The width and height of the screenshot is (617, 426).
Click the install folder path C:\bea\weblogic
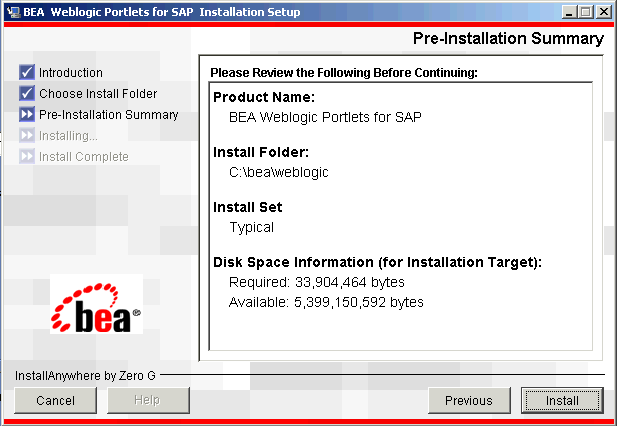tap(279, 172)
